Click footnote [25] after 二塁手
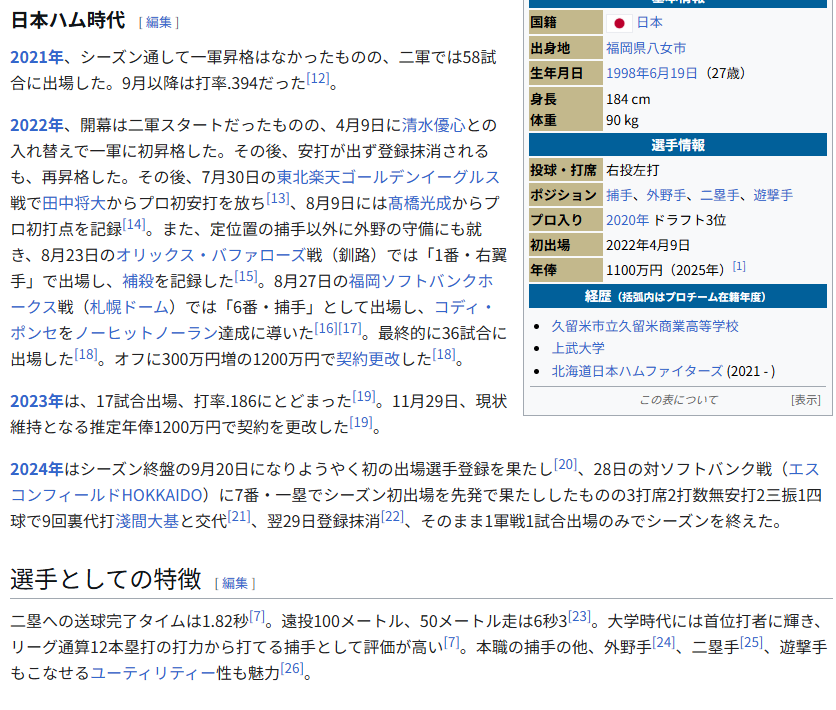This screenshot has height=710, width=836. coord(751,643)
